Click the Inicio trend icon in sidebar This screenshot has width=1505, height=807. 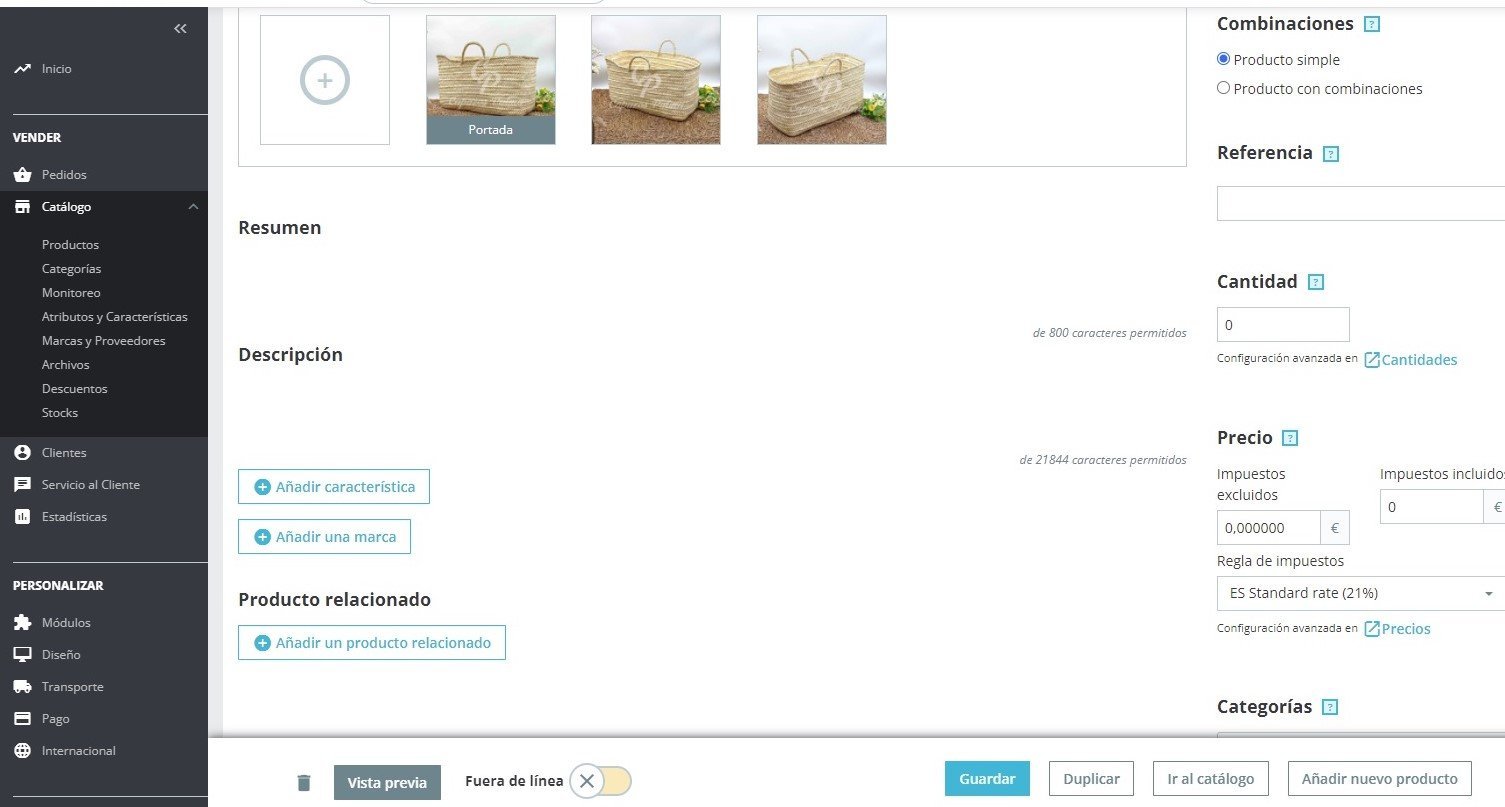22,69
